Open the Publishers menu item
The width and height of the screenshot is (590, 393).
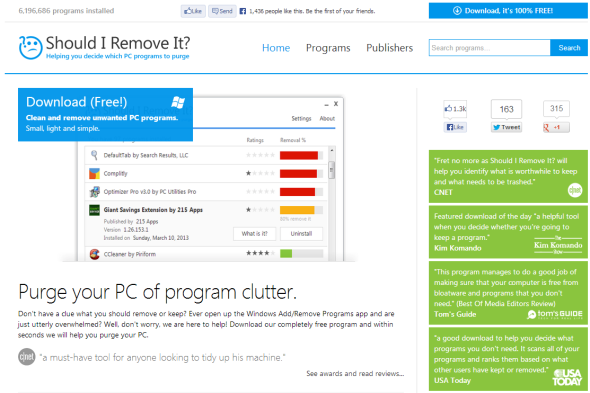click(389, 48)
